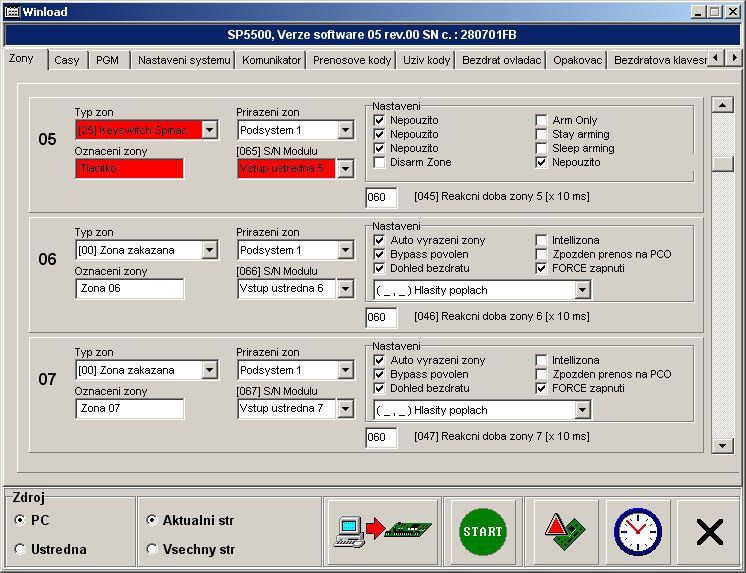Click the Oznaceni zony field Zona 06
This screenshot has width=746, height=573.
[130, 289]
